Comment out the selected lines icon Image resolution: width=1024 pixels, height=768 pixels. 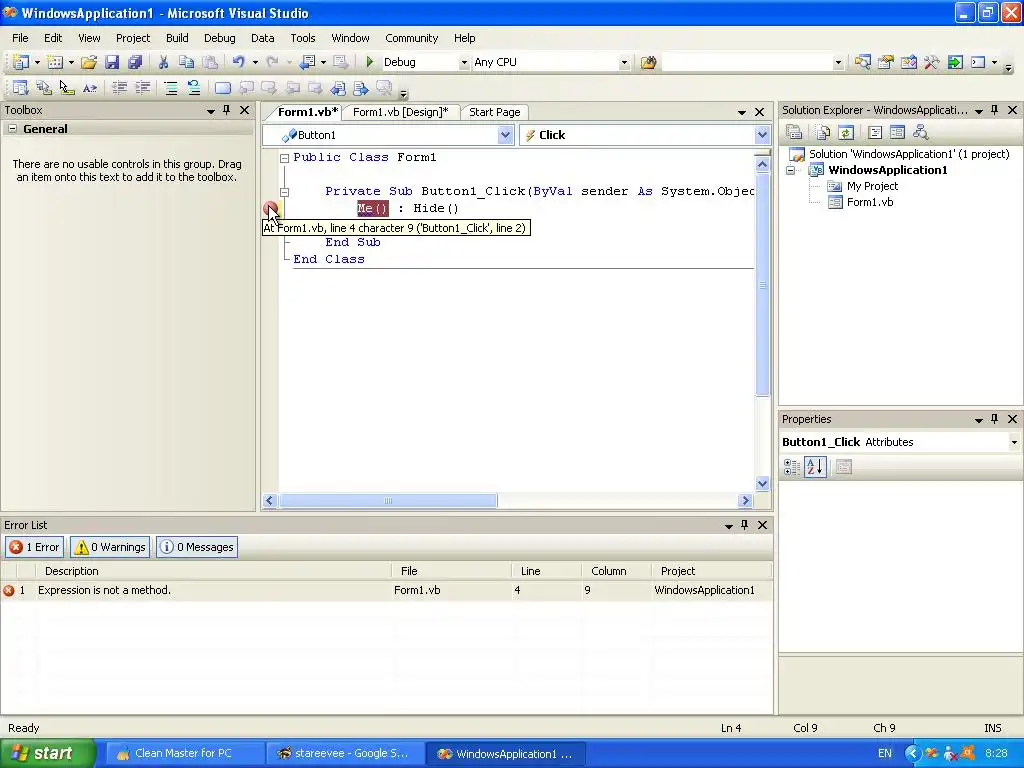pos(170,88)
